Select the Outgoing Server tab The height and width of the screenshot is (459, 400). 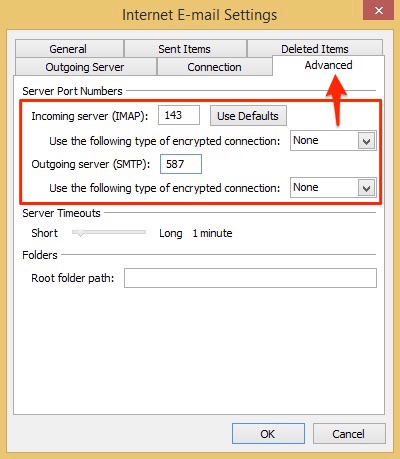85,67
